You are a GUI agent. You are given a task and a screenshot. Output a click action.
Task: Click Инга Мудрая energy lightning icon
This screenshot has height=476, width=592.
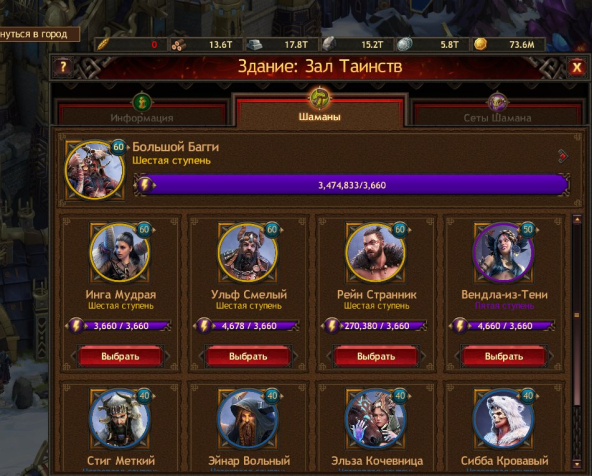pos(76,326)
